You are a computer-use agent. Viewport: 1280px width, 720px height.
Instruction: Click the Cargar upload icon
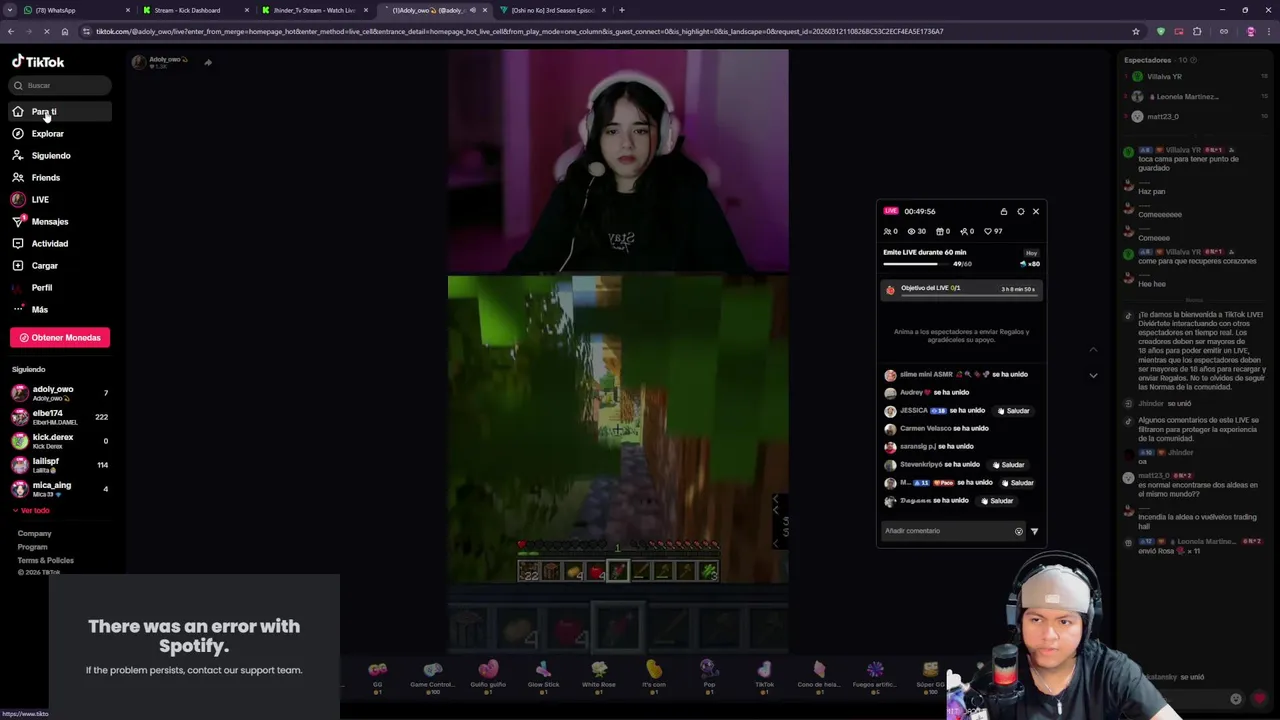tap(18, 266)
